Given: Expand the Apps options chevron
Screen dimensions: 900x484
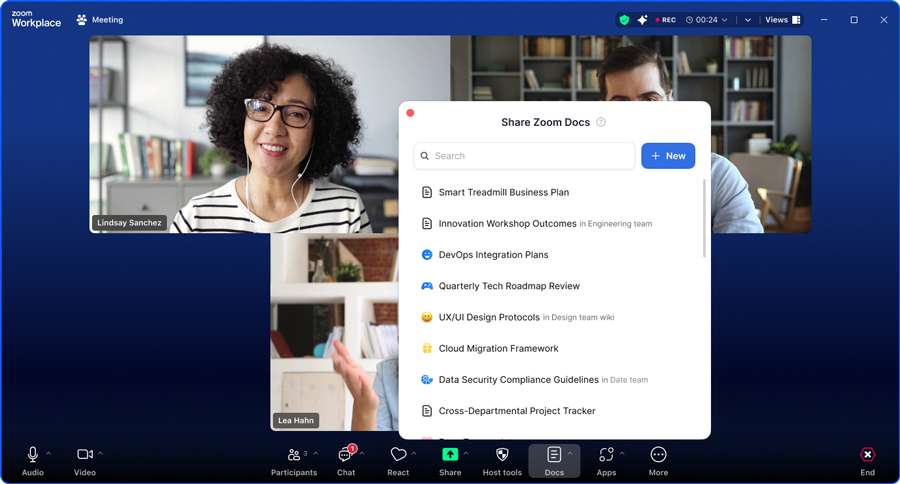Looking at the screenshot, I should [x=622, y=454].
